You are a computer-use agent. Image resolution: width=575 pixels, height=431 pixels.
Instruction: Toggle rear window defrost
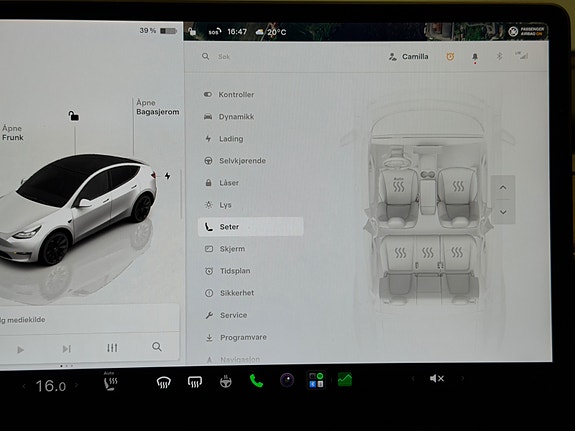pyautogui.click(x=195, y=382)
